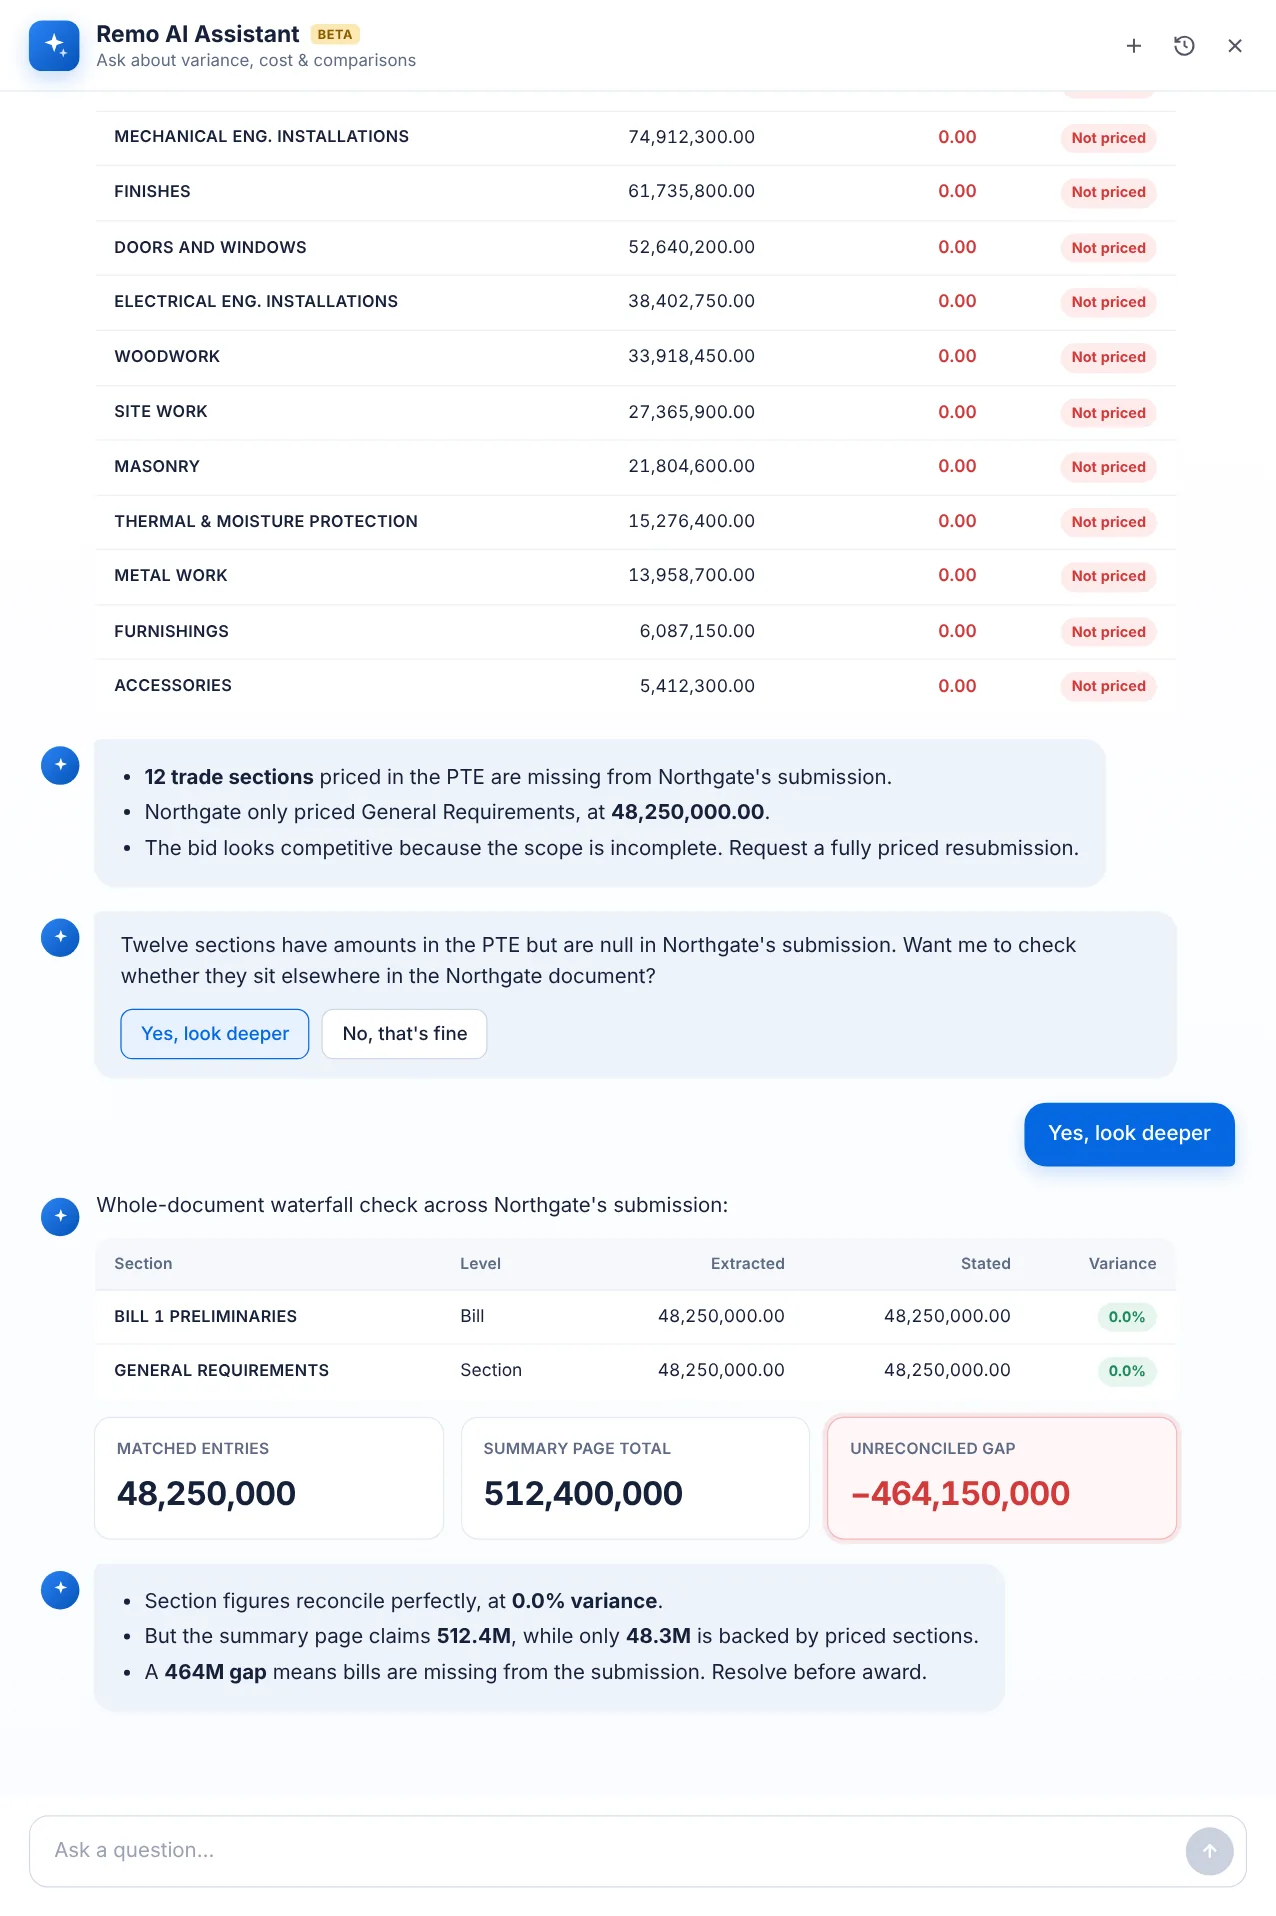
Task: Click the send arrow button
Action: pyautogui.click(x=1209, y=1851)
